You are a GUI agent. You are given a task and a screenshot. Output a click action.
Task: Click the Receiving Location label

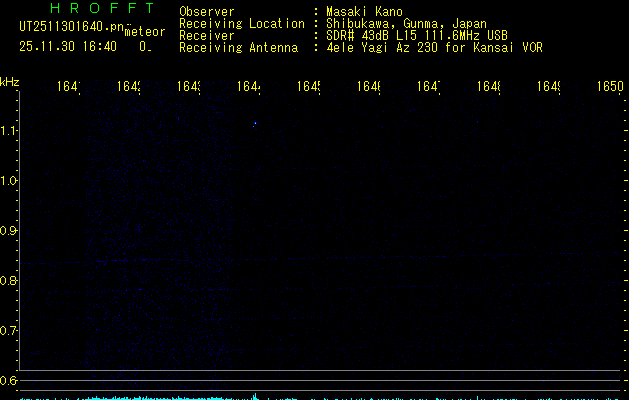[x=242, y=24]
